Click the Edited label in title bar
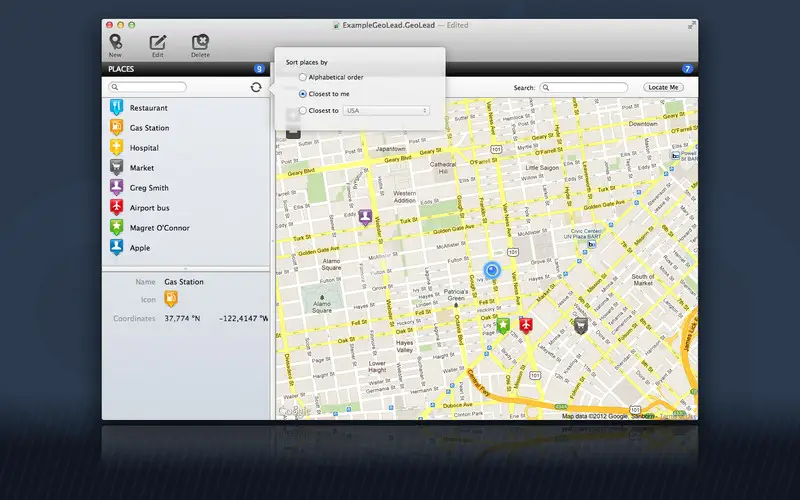 [x=458, y=25]
